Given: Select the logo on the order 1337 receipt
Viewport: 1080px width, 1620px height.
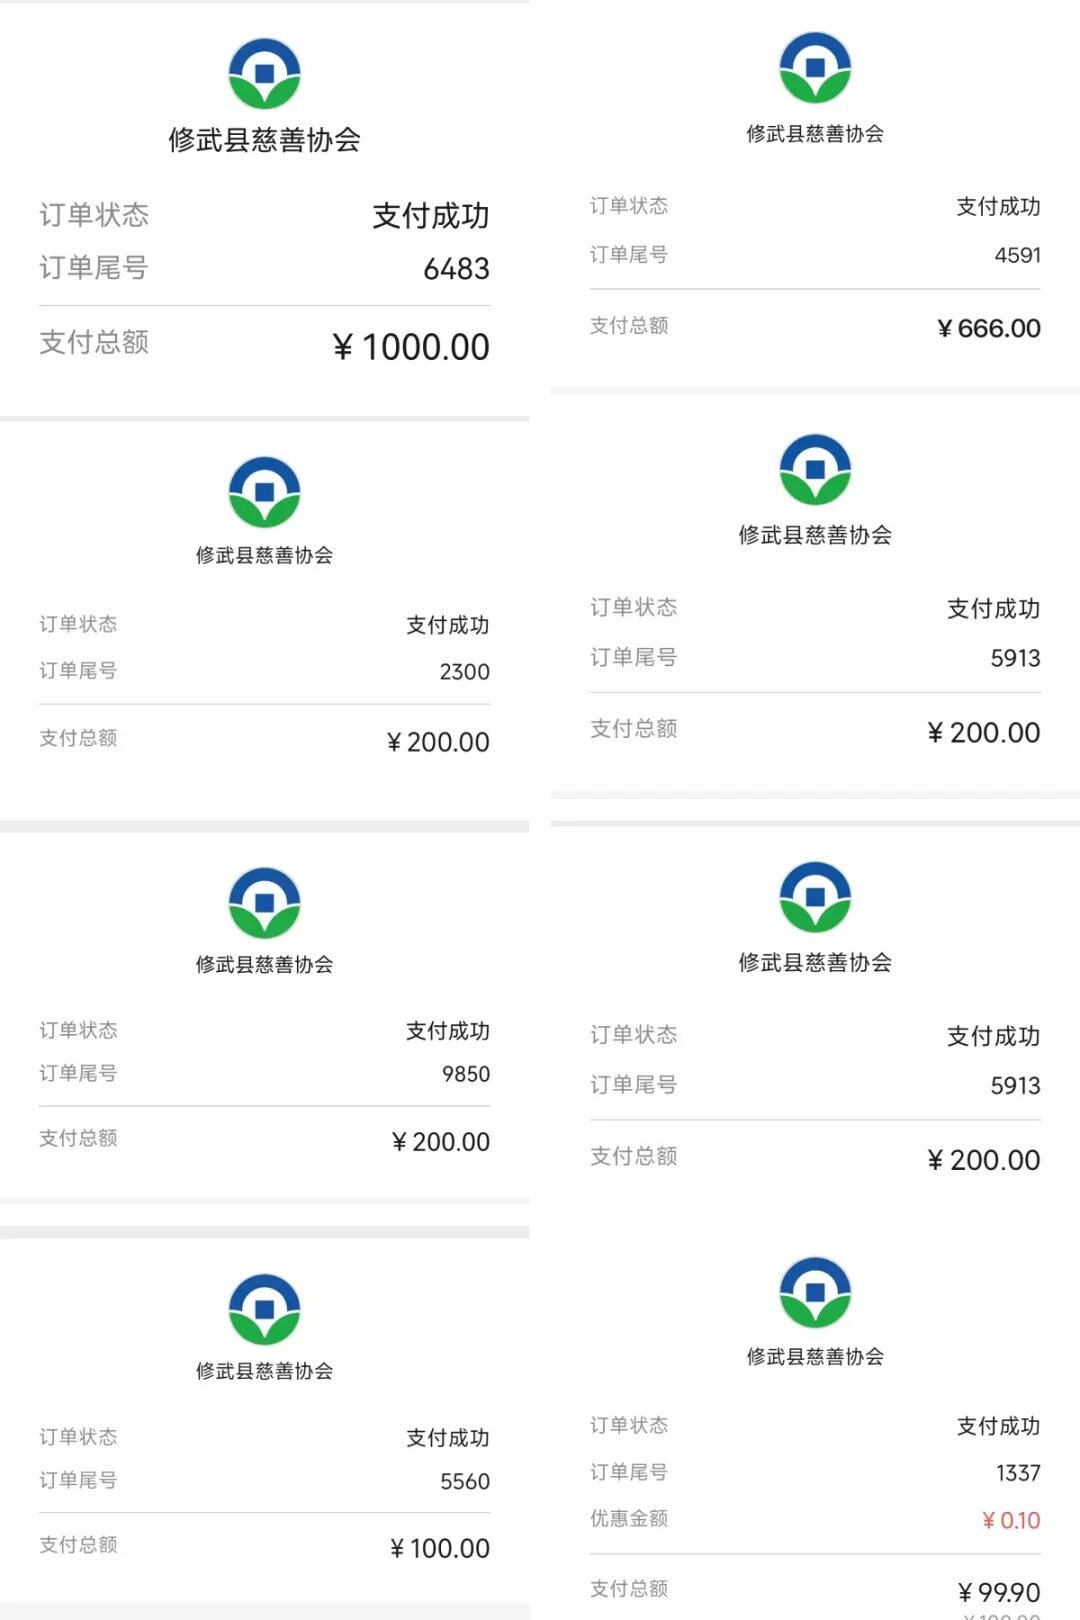Looking at the screenshot, I should pyautogui.click(x=815, y=1293).
